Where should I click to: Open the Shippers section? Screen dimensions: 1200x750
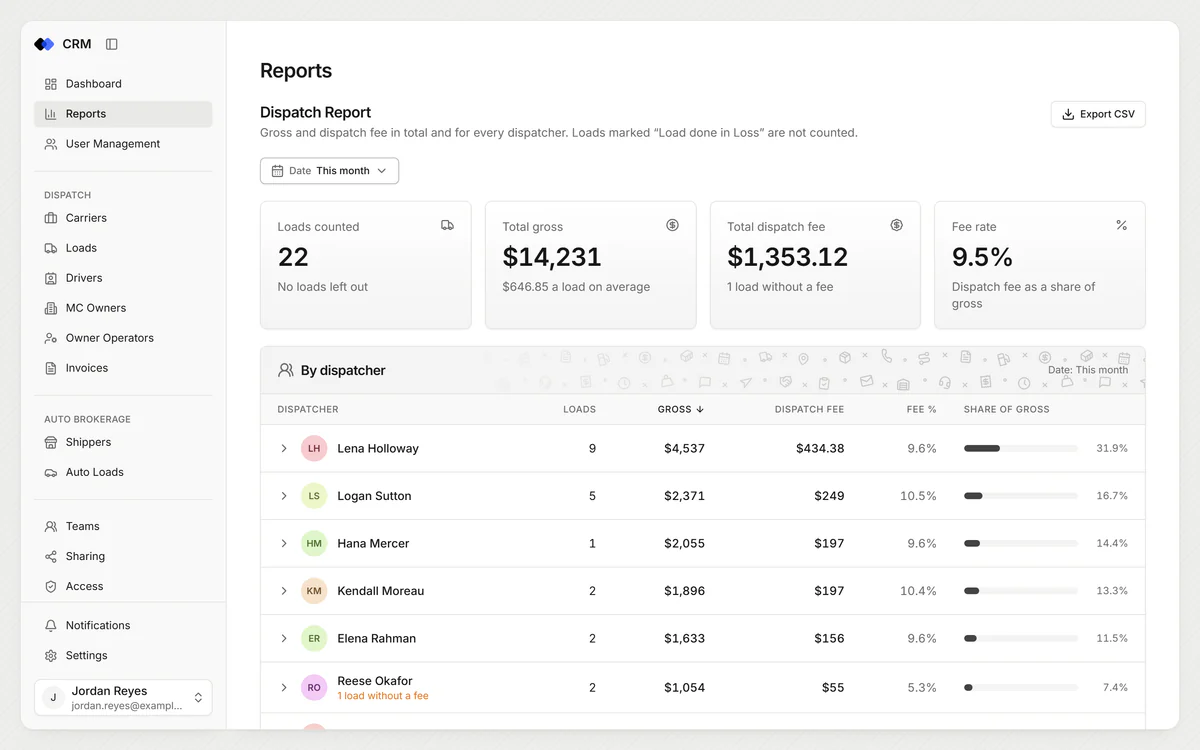123,442
